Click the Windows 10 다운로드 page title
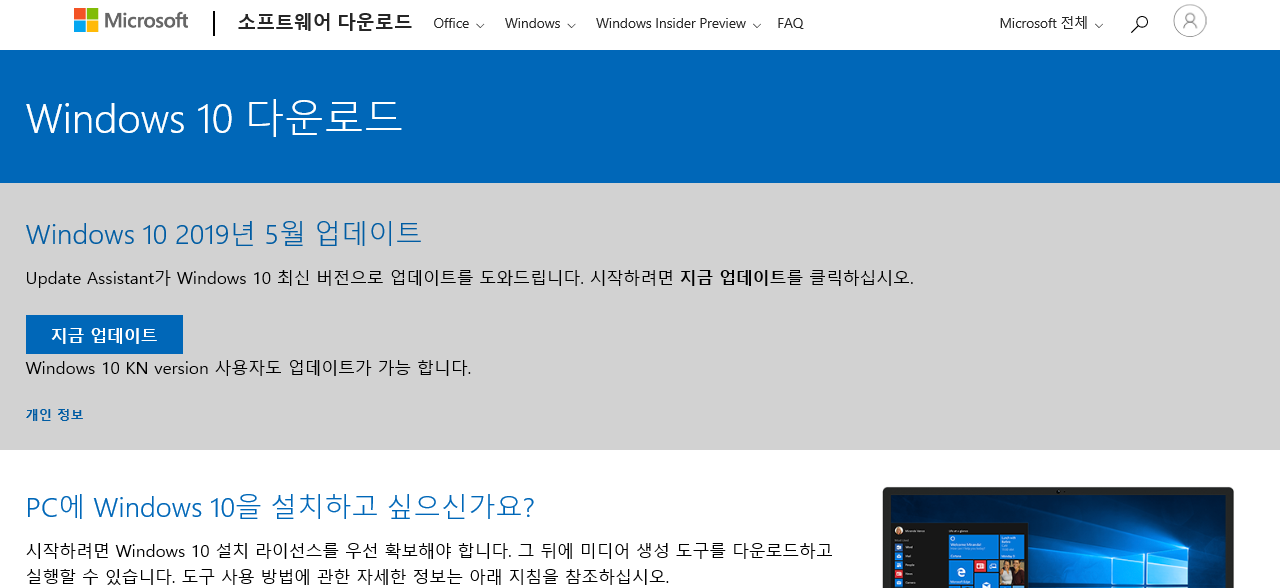Screen dimensions: 1280x588 pos(214,118)
